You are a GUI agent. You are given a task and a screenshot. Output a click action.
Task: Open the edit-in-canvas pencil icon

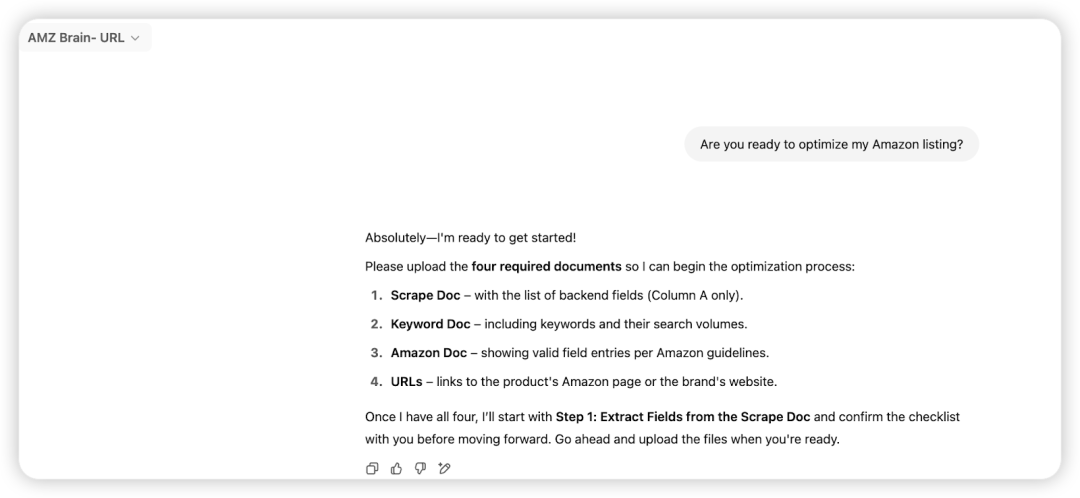point(444,468)
